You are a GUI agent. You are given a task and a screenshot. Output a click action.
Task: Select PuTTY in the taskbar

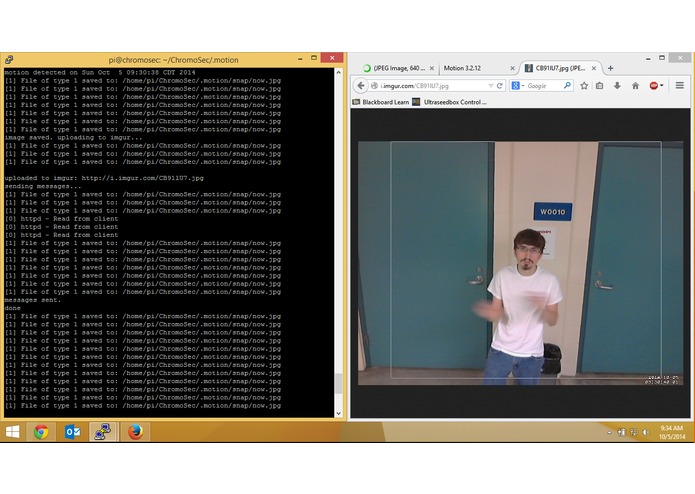[103, 432]
